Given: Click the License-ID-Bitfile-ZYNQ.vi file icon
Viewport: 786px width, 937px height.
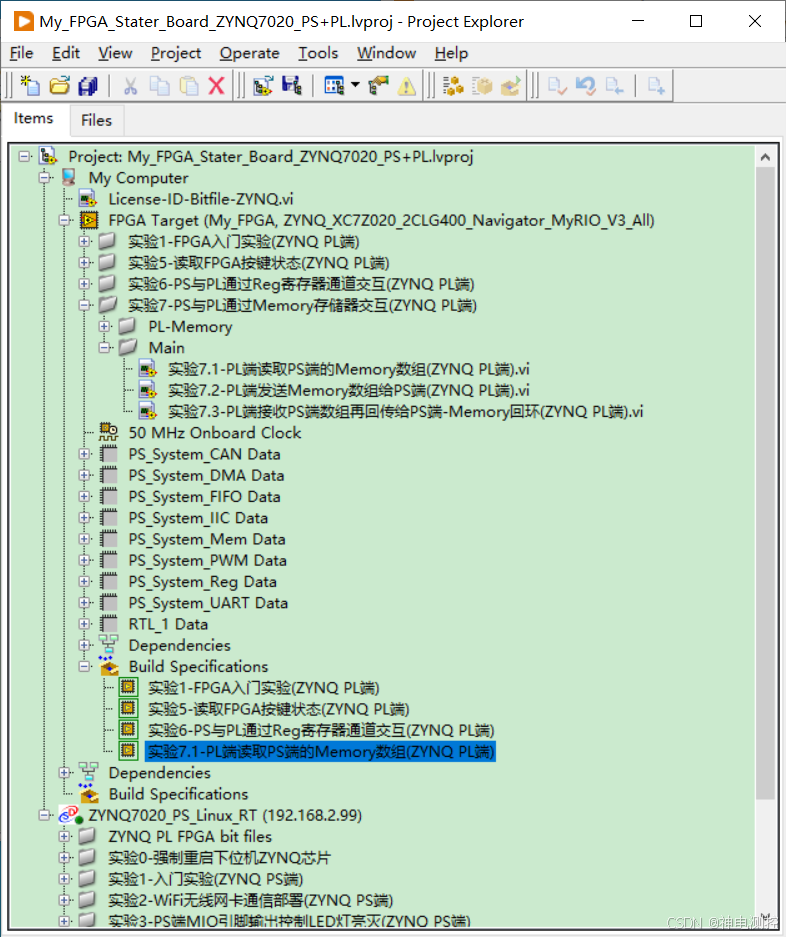Looking at the screenshot, I should point(88,199).
